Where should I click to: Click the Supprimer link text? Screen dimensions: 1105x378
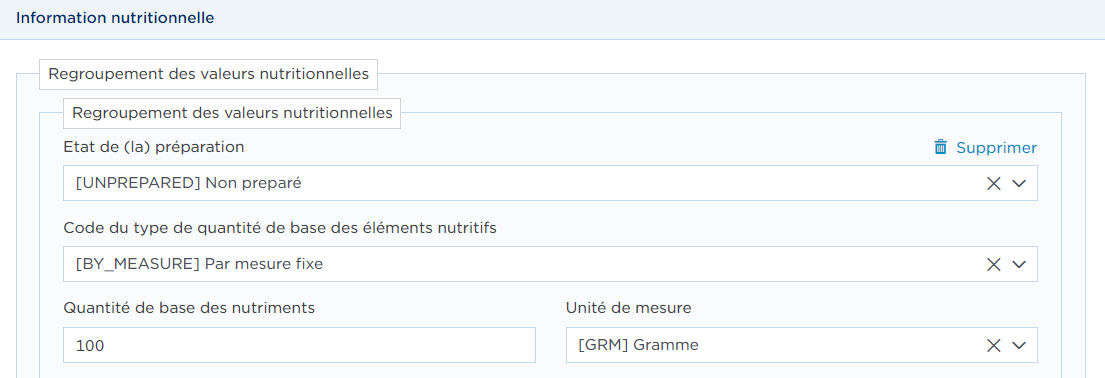tap(996, 147)
